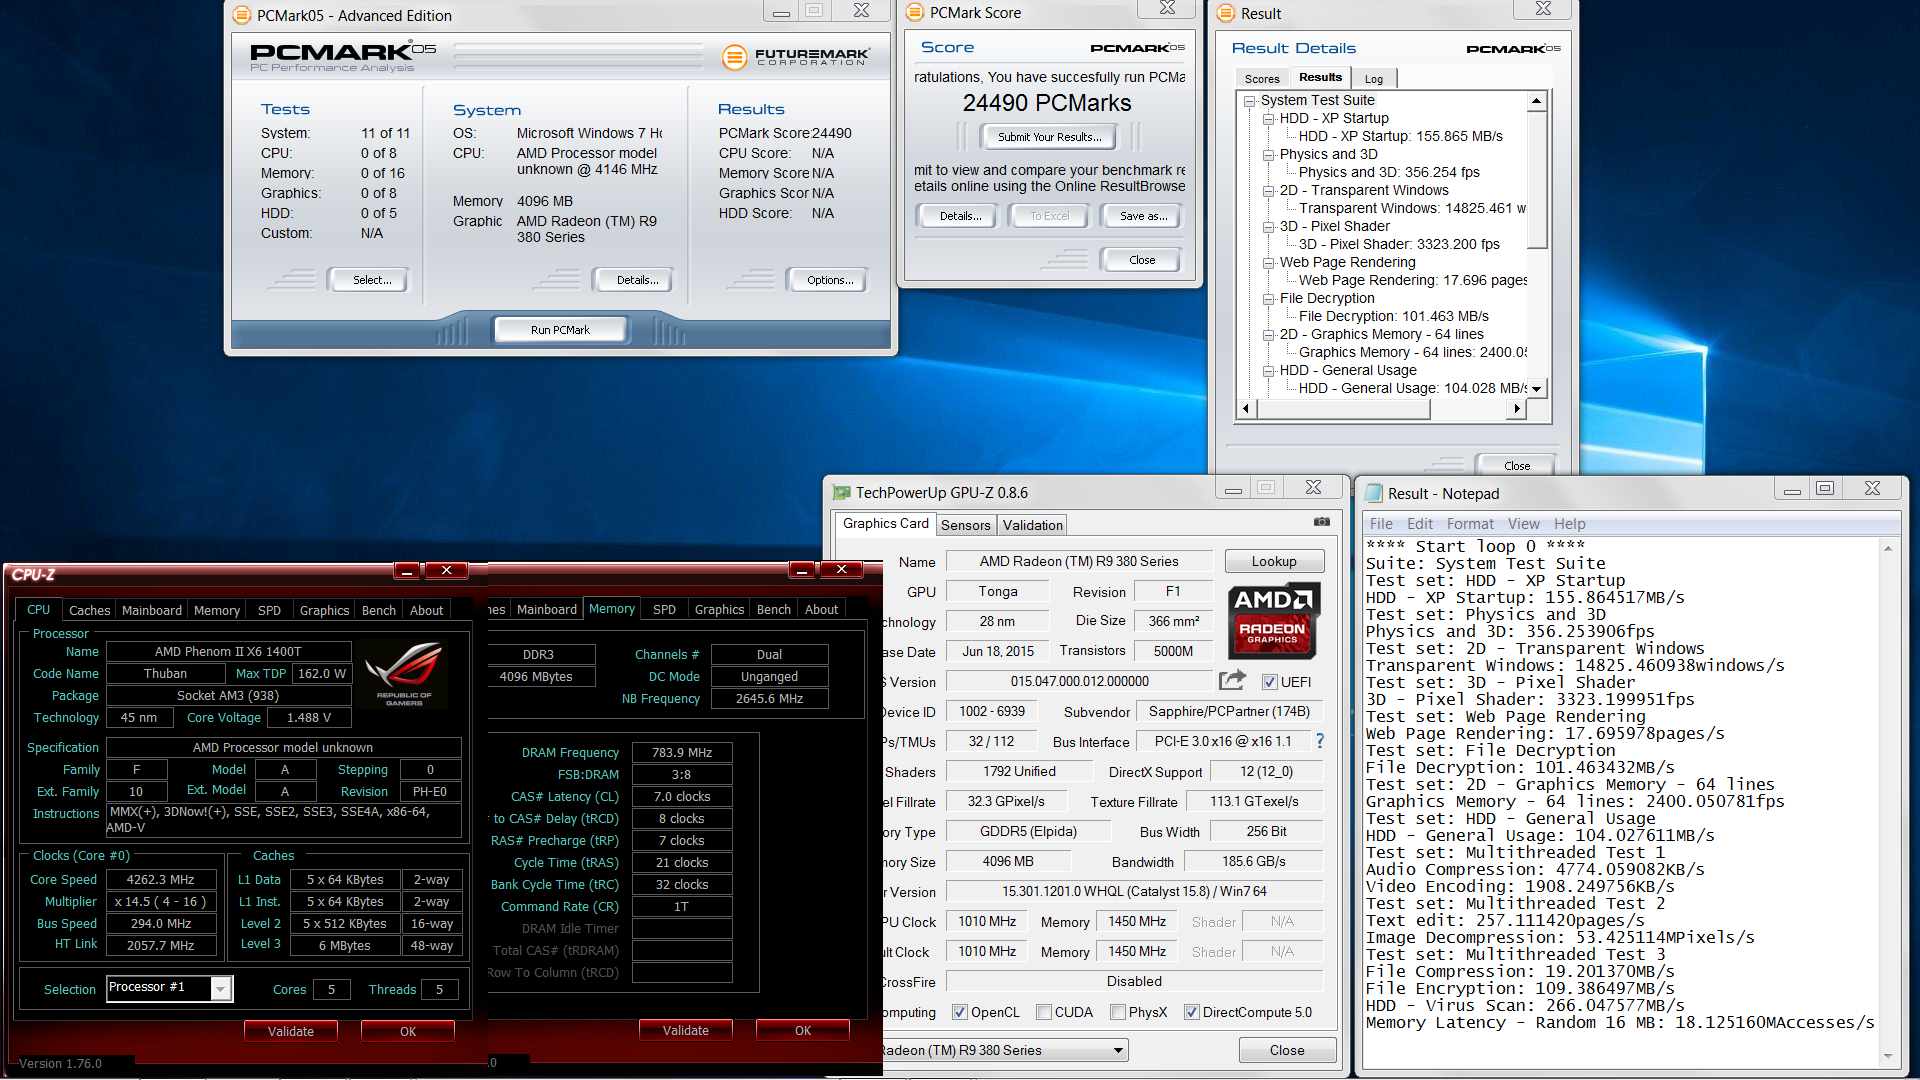Open the SPD tab in CPU-Z Memory window

664,610
